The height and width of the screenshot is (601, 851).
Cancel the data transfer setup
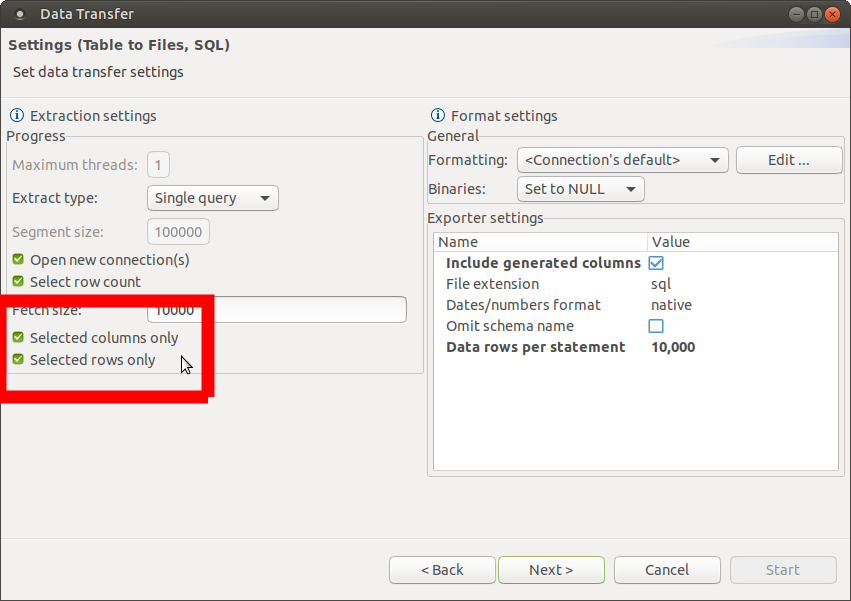click(x=666, y=569)
